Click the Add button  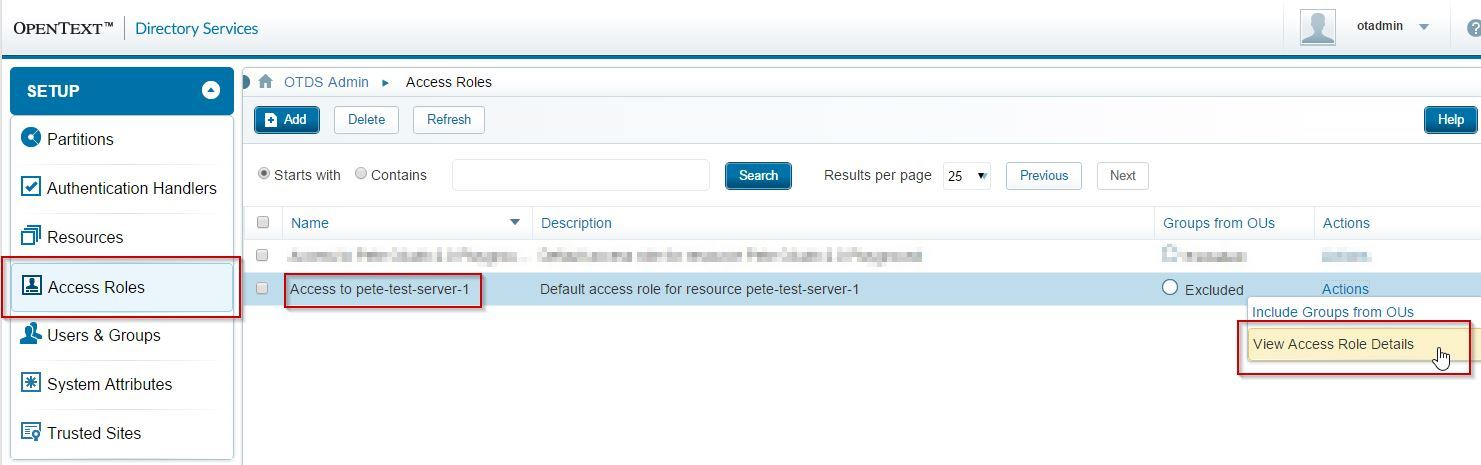286,119
